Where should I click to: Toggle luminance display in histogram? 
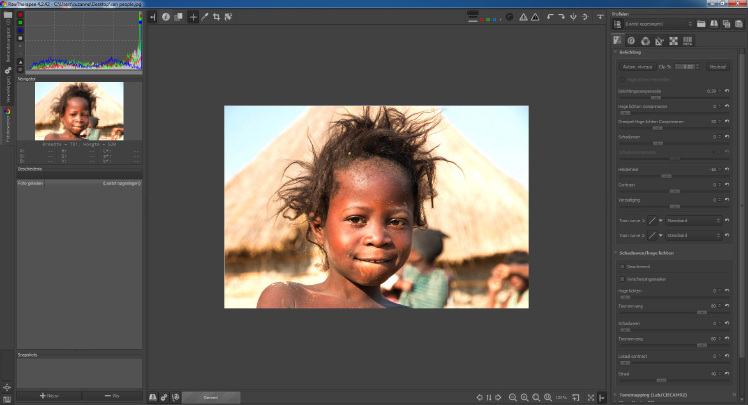coord(20,38)
